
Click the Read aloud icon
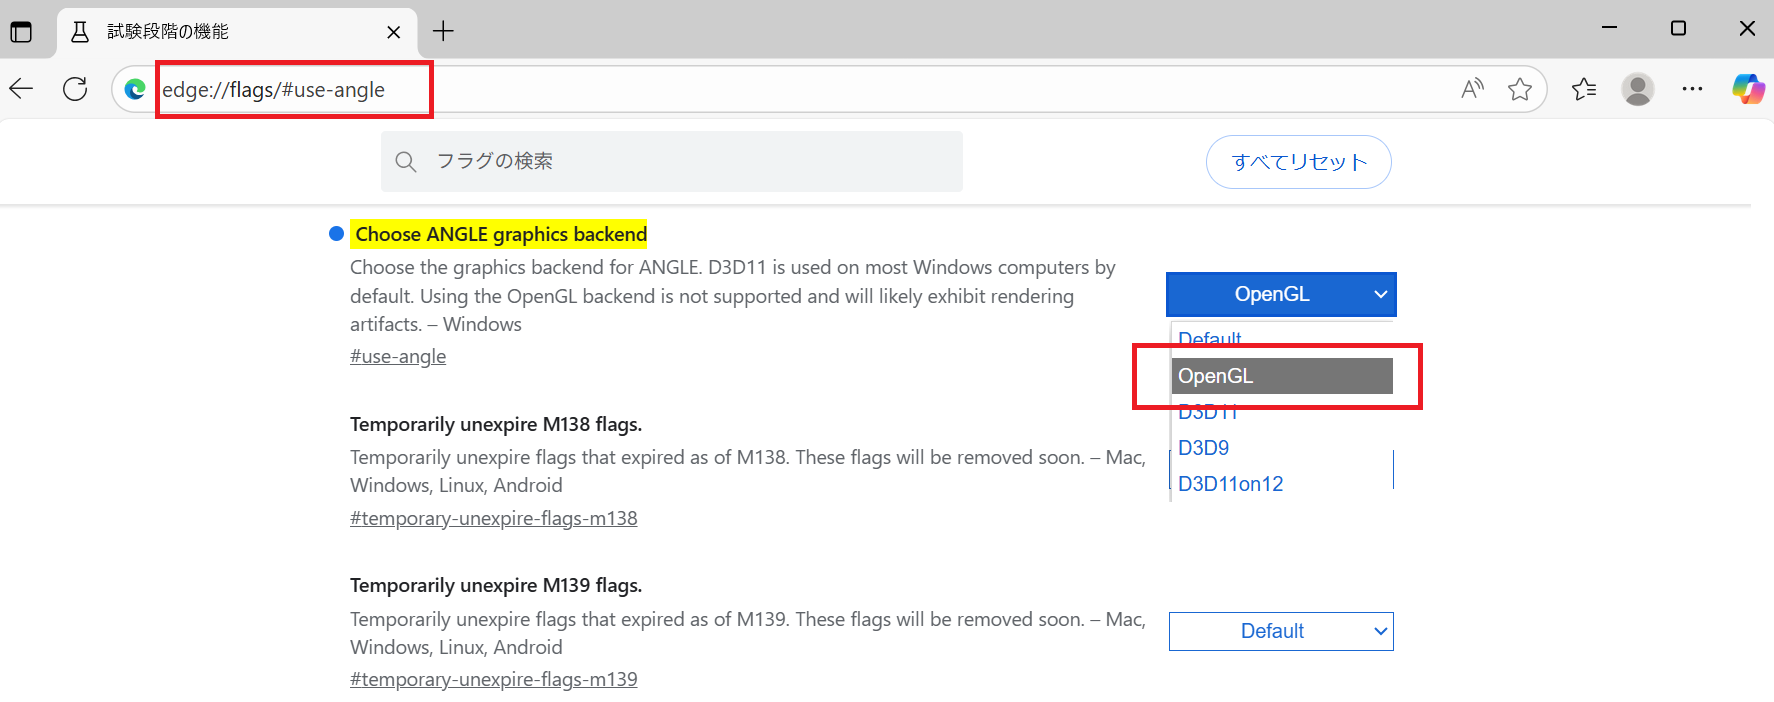coord(1472,89)
